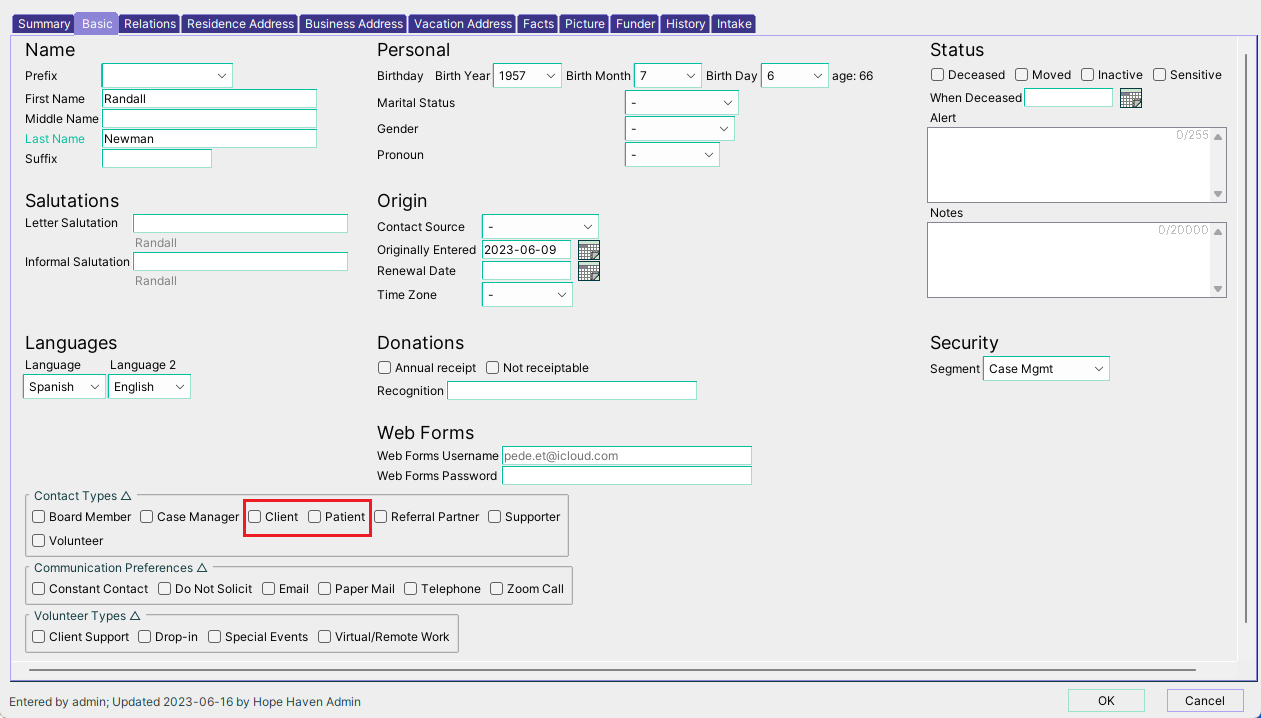Viewport: 1261px width, 718px height.
Task: Enable Paper Mail preference
Action: tap(325, 589)
